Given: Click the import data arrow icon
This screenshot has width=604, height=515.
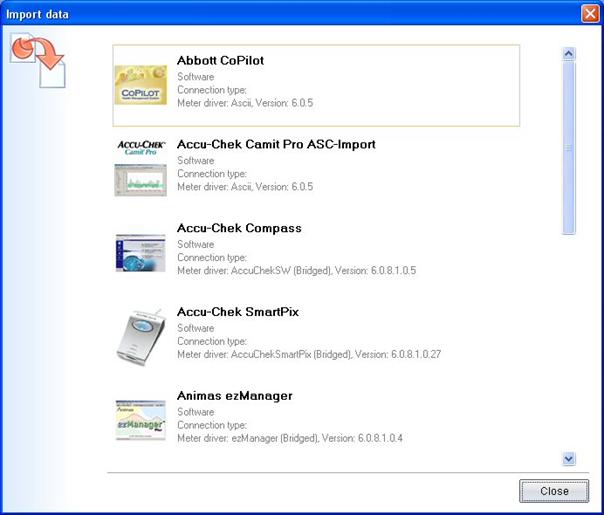Looking at the screenshot, I should (37, 59).
